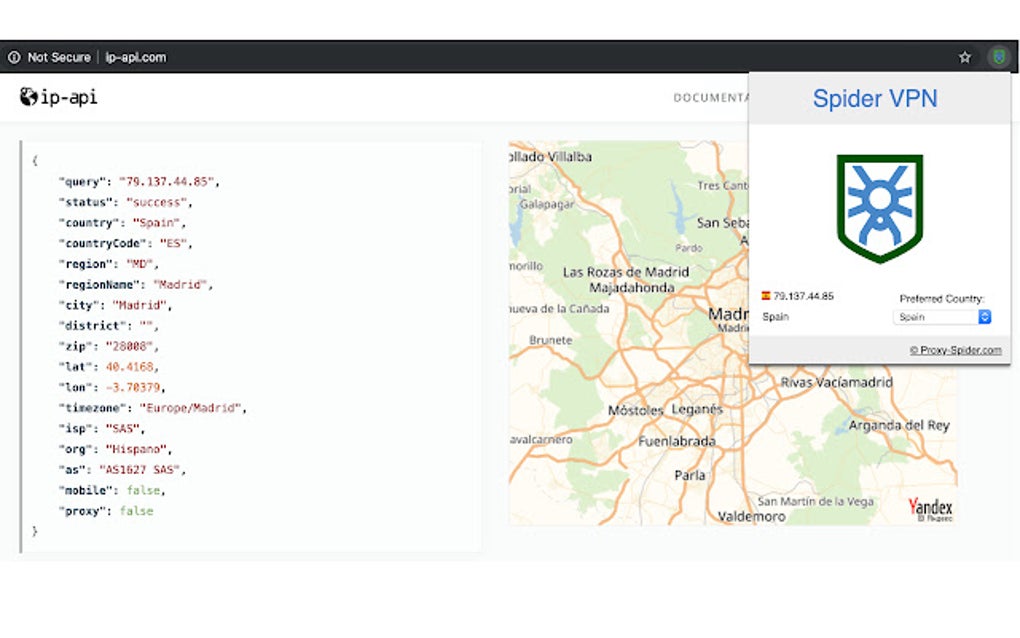Viewport: 1020px width, 638px height.
Task: Click Rivas Vaciamadrid on the map
Action: (x=837, y=382)
